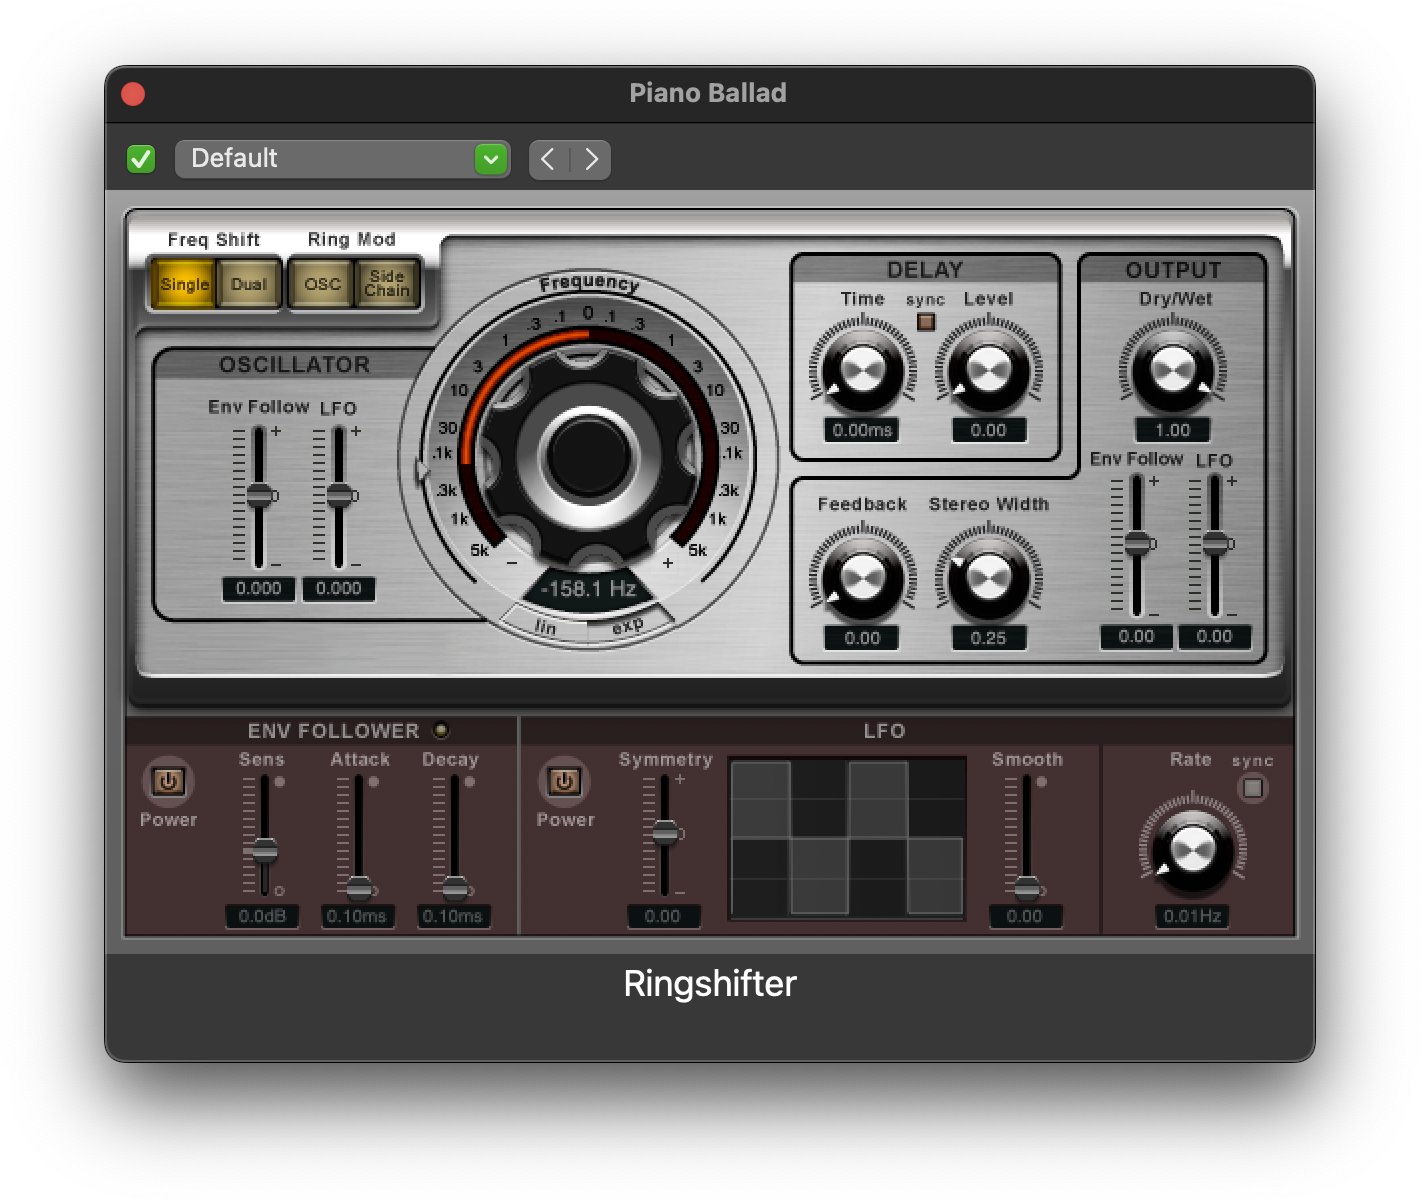Click the Attack slider handle
Screen dimensions: 1420x1200
tap(359, 887)
